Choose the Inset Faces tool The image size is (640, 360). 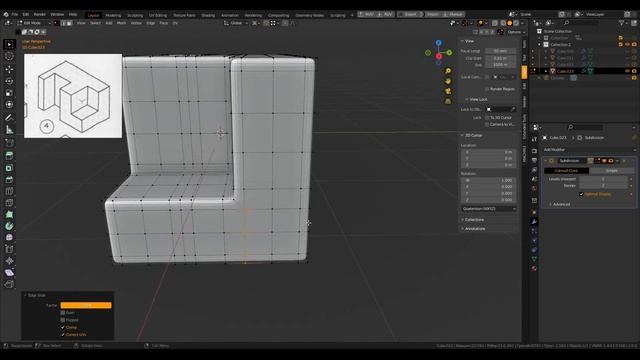pyautogui.click(x=9, y=168)
